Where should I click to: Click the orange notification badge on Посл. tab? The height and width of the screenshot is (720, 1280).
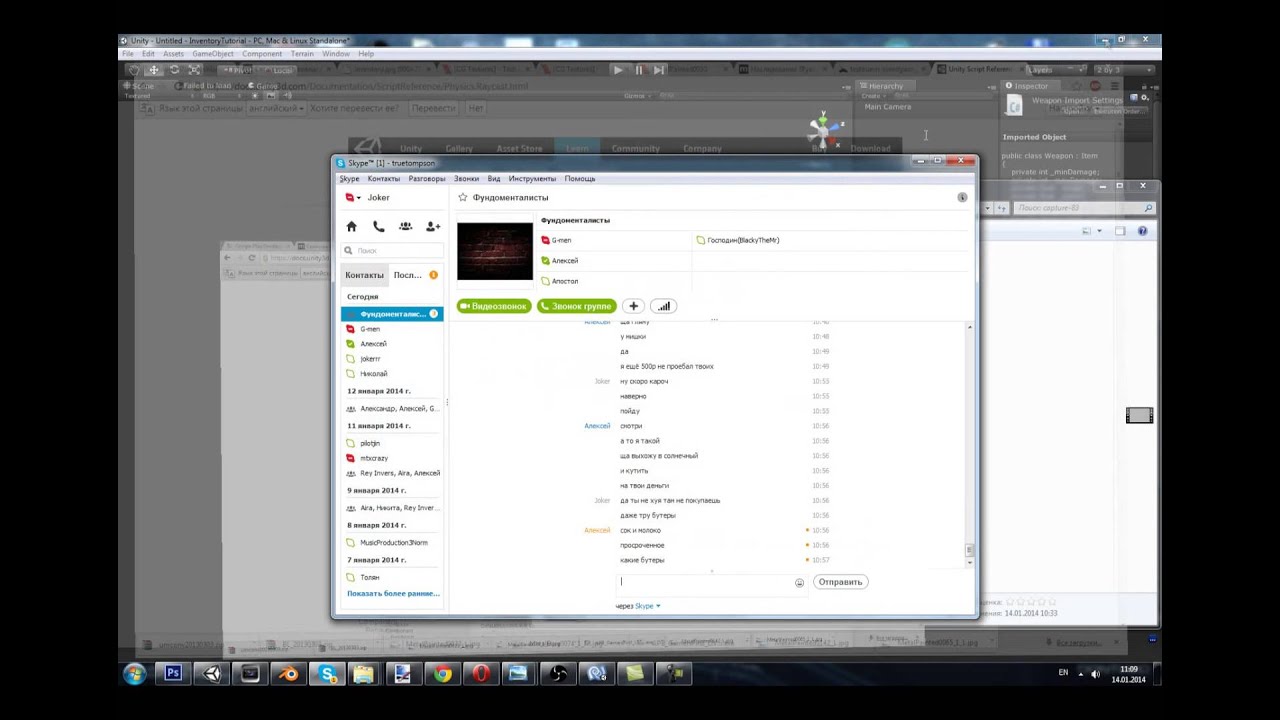[x=433, y=275]
